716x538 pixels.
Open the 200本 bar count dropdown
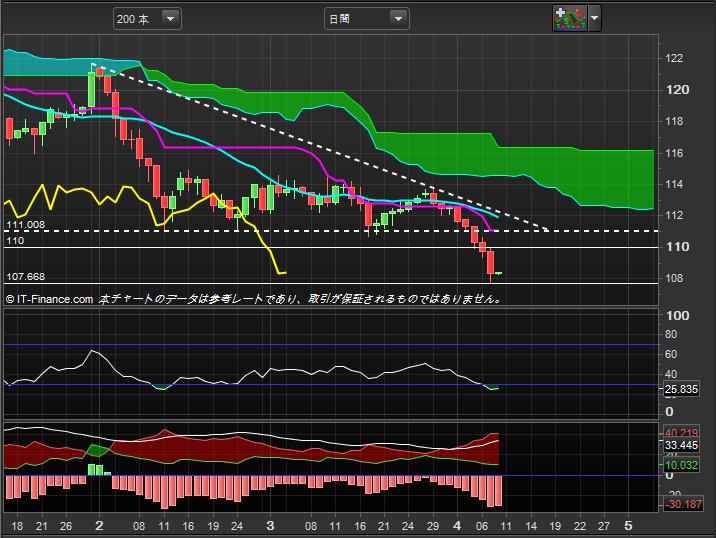(x=147, y=19)
